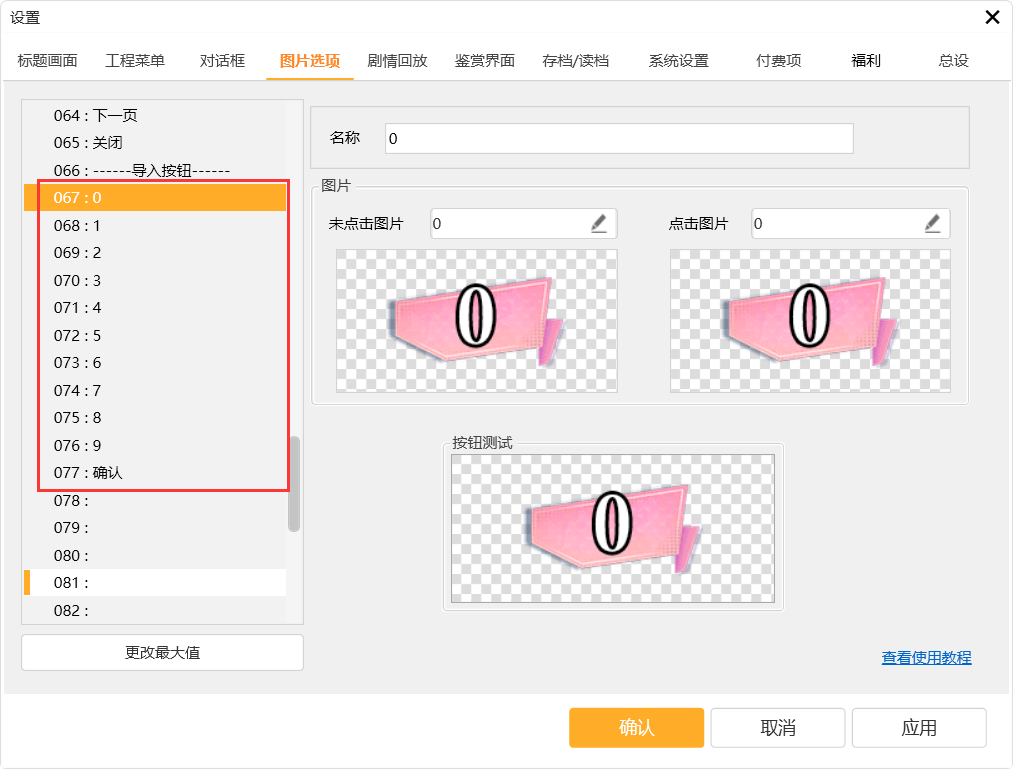Screen dimensions: 1013x769
Task: Select the 存档/读档 tab
Action: (x=575, y=61)
